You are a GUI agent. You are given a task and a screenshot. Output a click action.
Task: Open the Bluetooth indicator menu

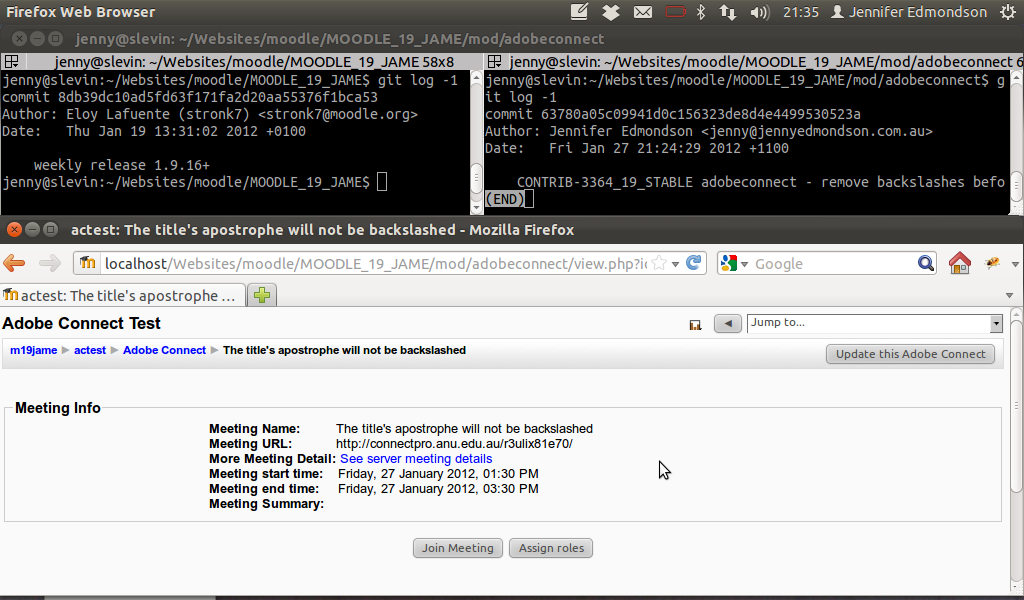pos(701,12)
